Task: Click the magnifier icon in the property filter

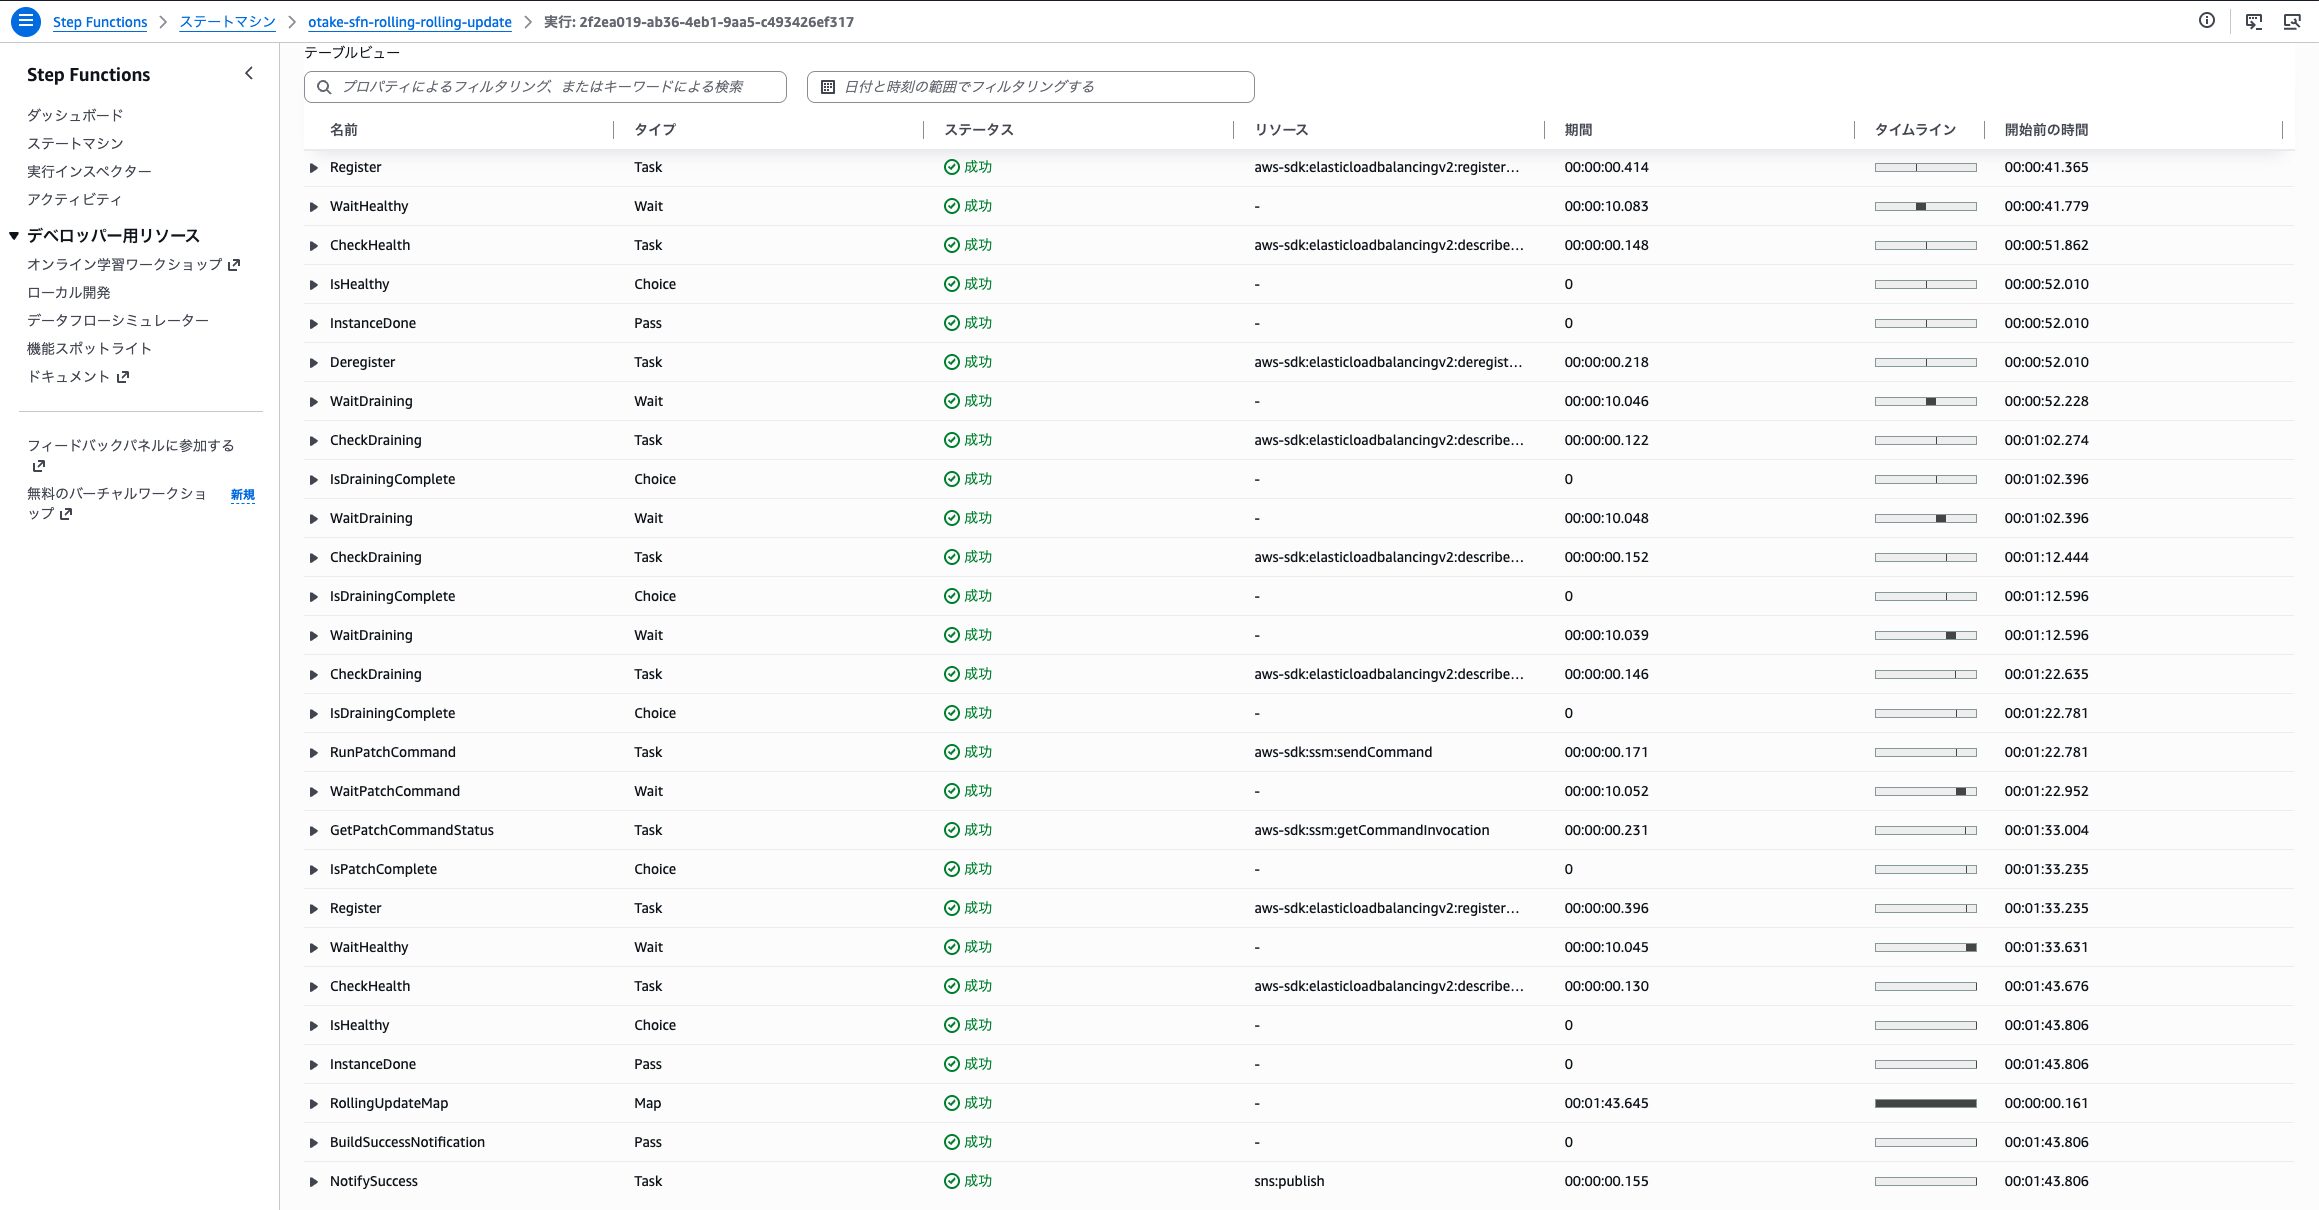Action: click(x=324, y=87)
